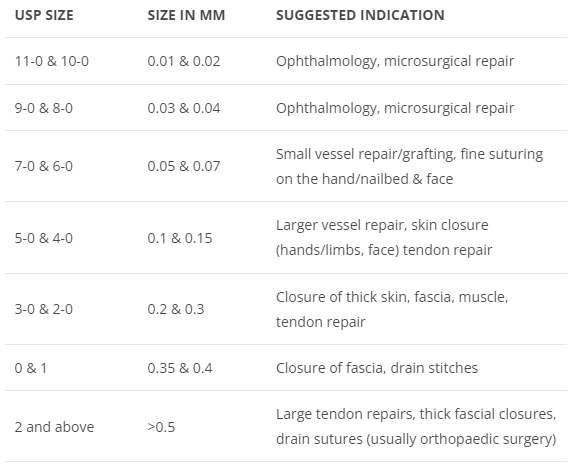
Task: Select the 11-0 & 10-0 size cell
Action: [52, 61]
